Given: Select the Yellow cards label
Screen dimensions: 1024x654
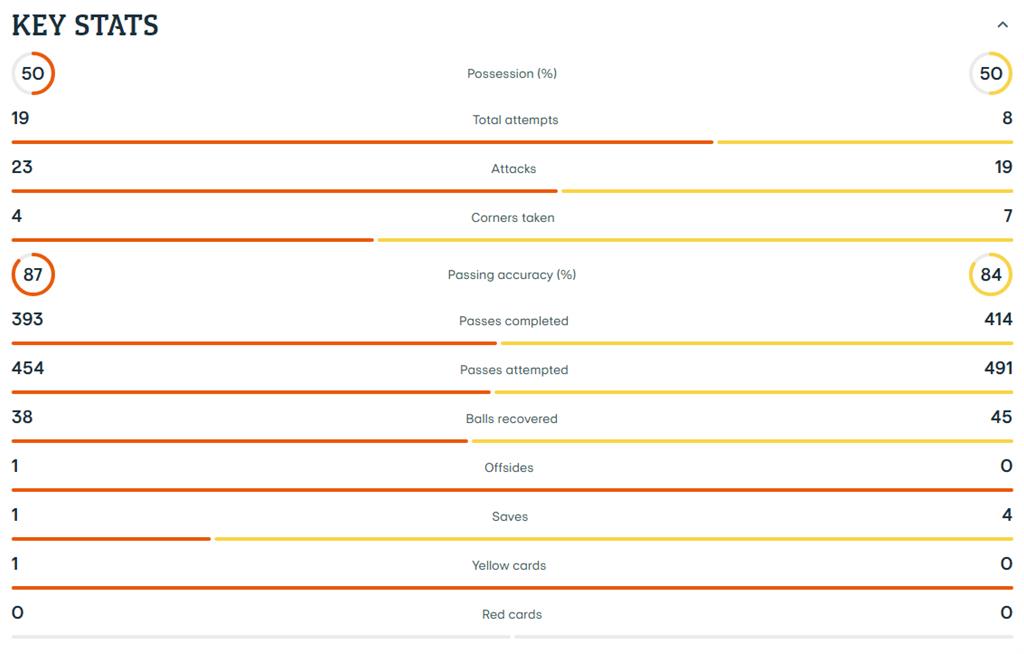Looking at the screenshot, I should point(509,566).
